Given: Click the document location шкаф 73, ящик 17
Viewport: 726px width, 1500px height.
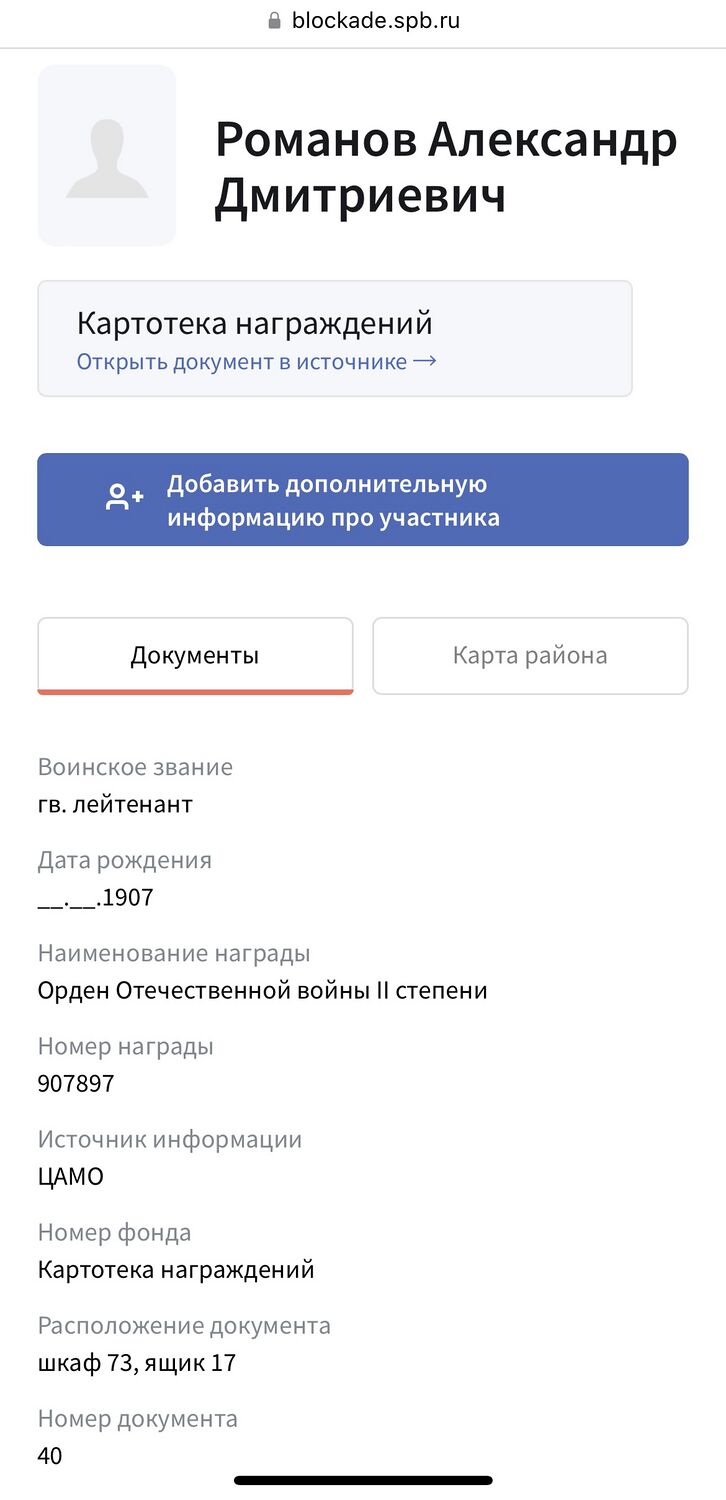Looking at the screenshot, I should pyautogui.click(x=137, y=1362).
